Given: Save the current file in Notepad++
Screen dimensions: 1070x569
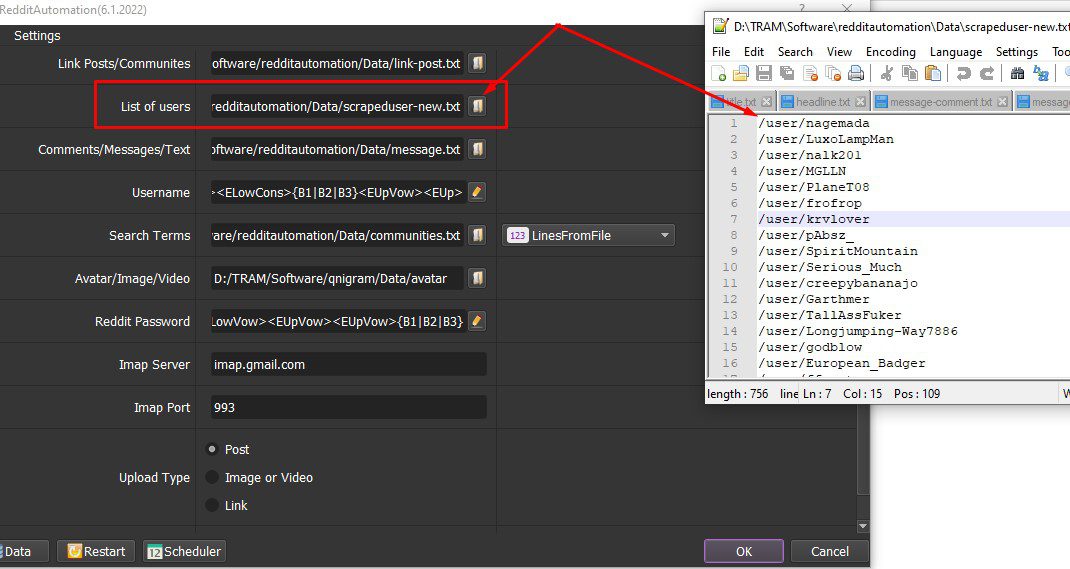Looking at the screenshot, I should coord(764,74).
